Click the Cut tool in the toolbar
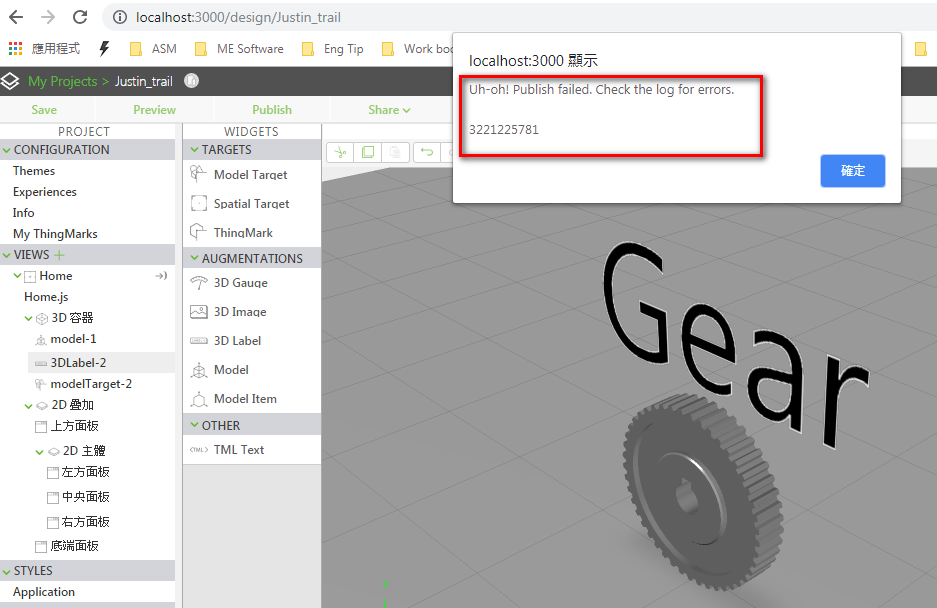Image resolution: width=937 pixels, height=608 pixels. pos(340,151)
